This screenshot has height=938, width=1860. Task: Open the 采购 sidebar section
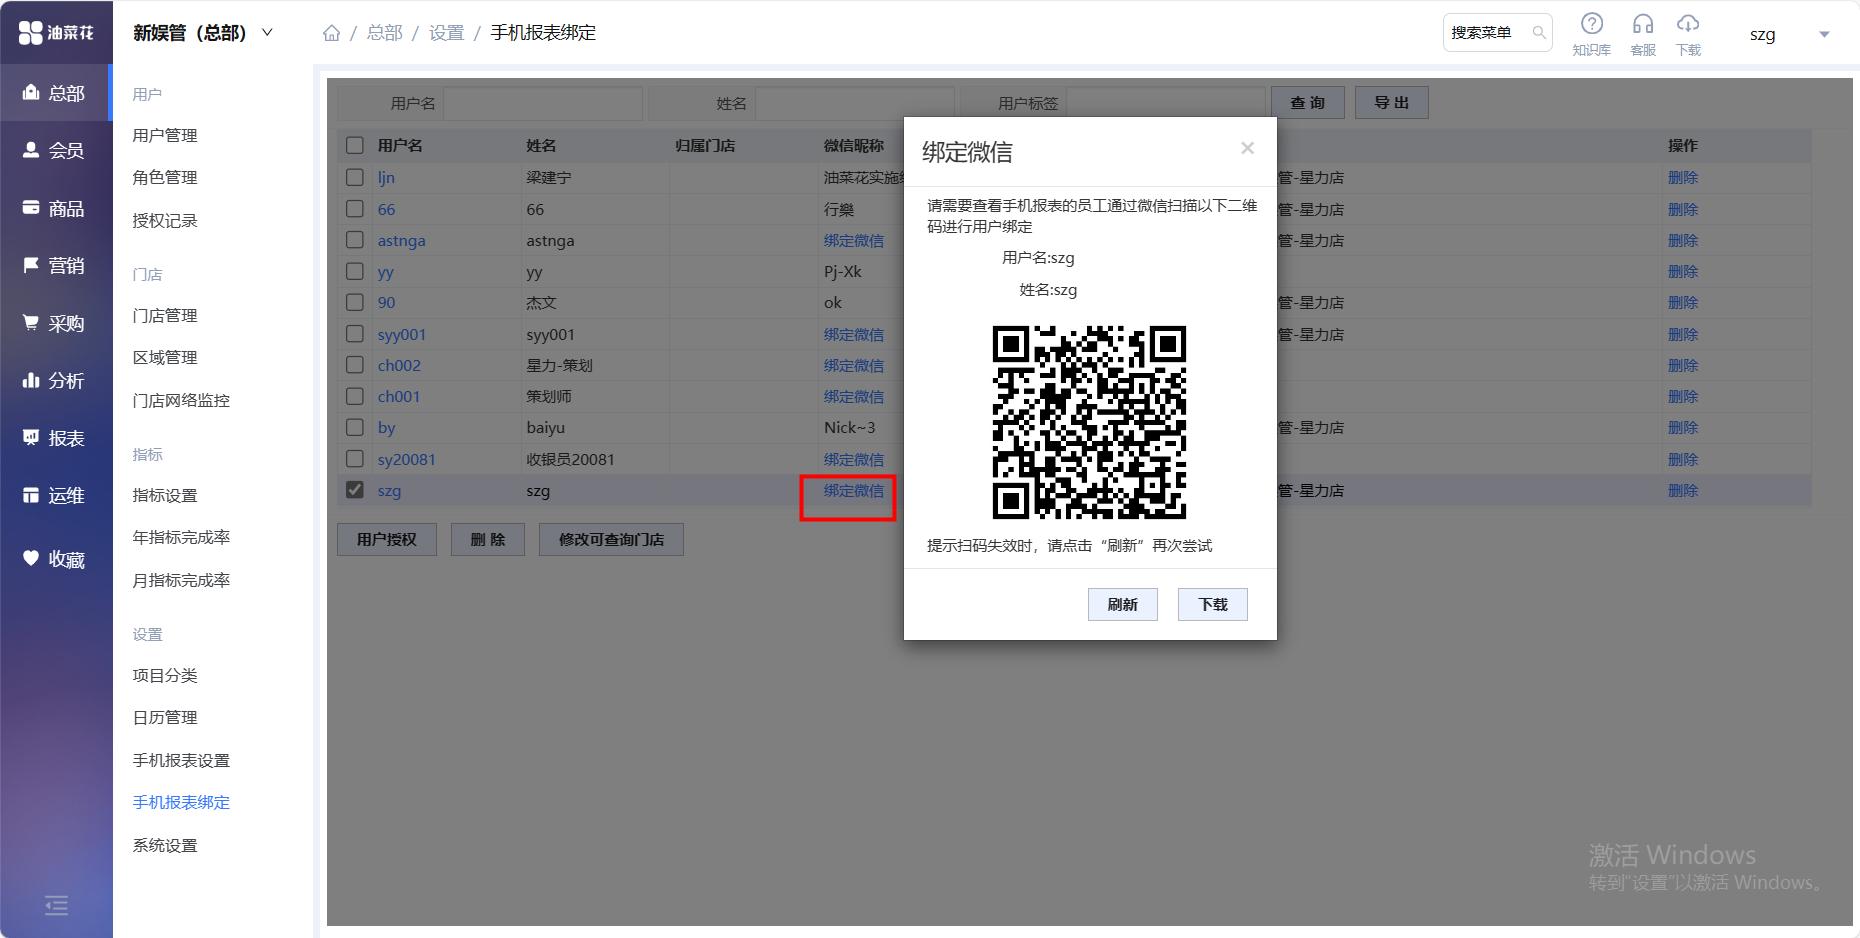(56, 323)
